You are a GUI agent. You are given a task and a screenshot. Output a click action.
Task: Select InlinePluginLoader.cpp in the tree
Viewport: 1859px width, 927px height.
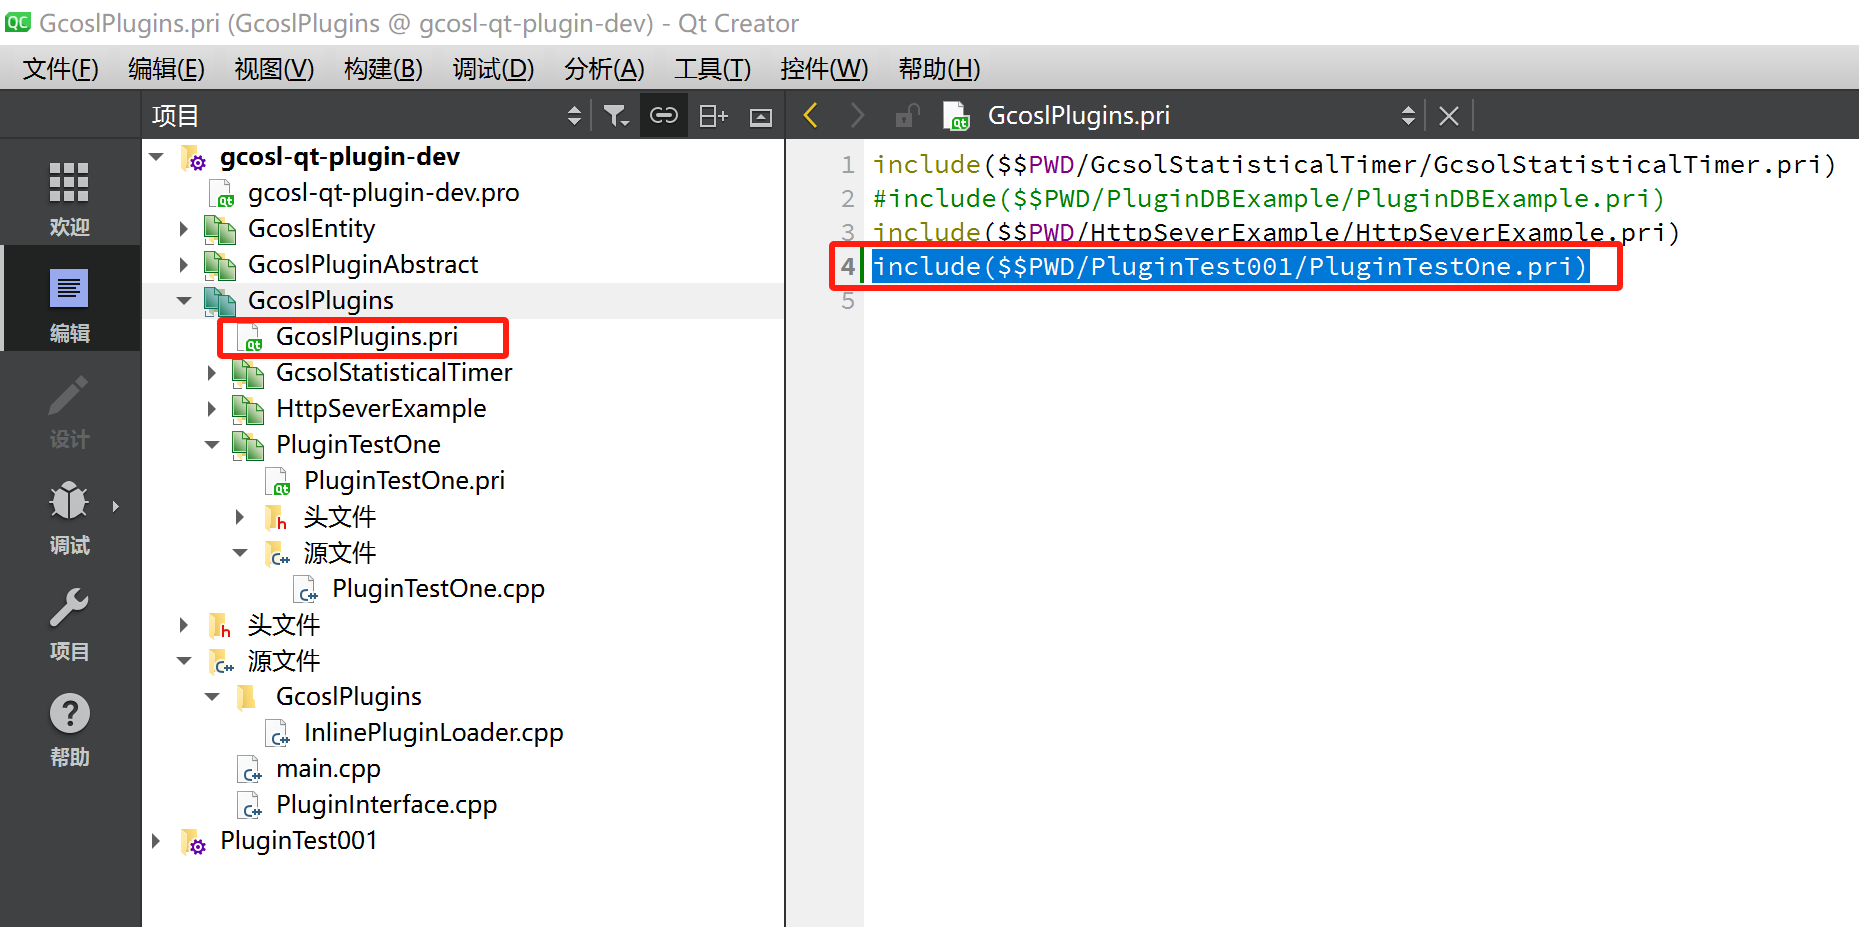433,733
